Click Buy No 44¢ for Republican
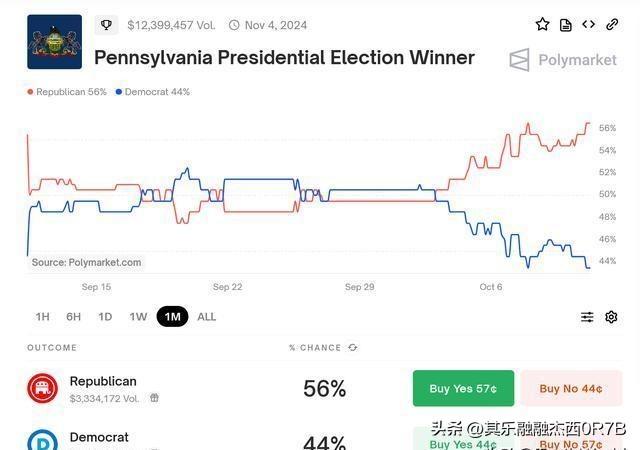 [571, 388]
